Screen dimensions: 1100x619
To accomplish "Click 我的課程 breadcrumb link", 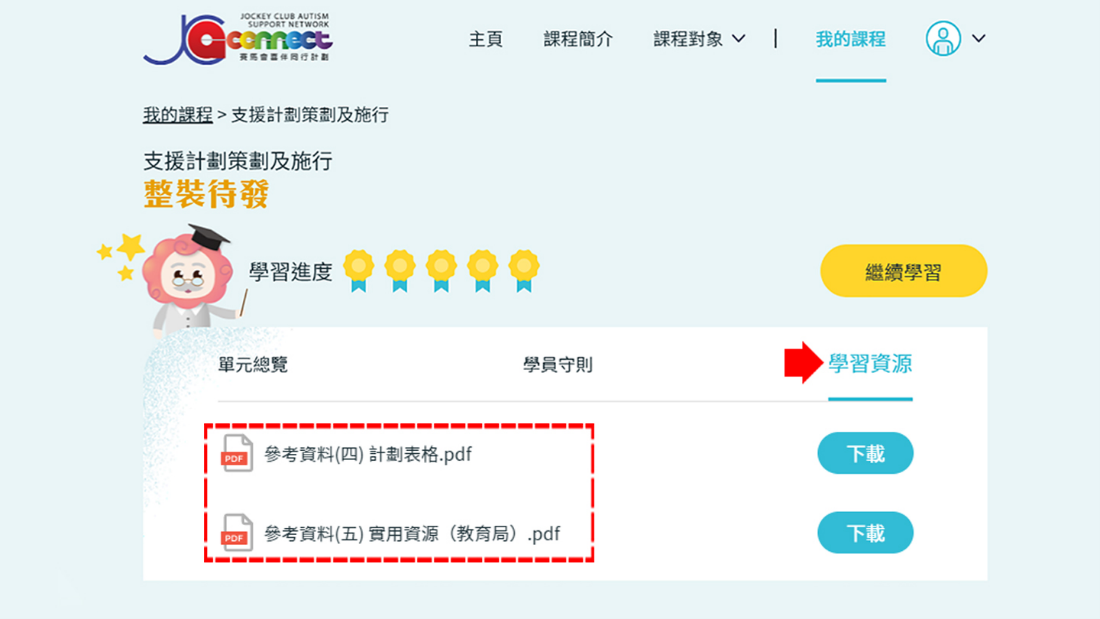I will pos(177,114).
